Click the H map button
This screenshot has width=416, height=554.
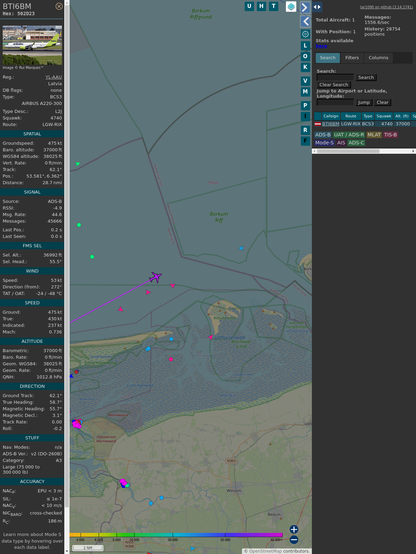pos(261,6)
